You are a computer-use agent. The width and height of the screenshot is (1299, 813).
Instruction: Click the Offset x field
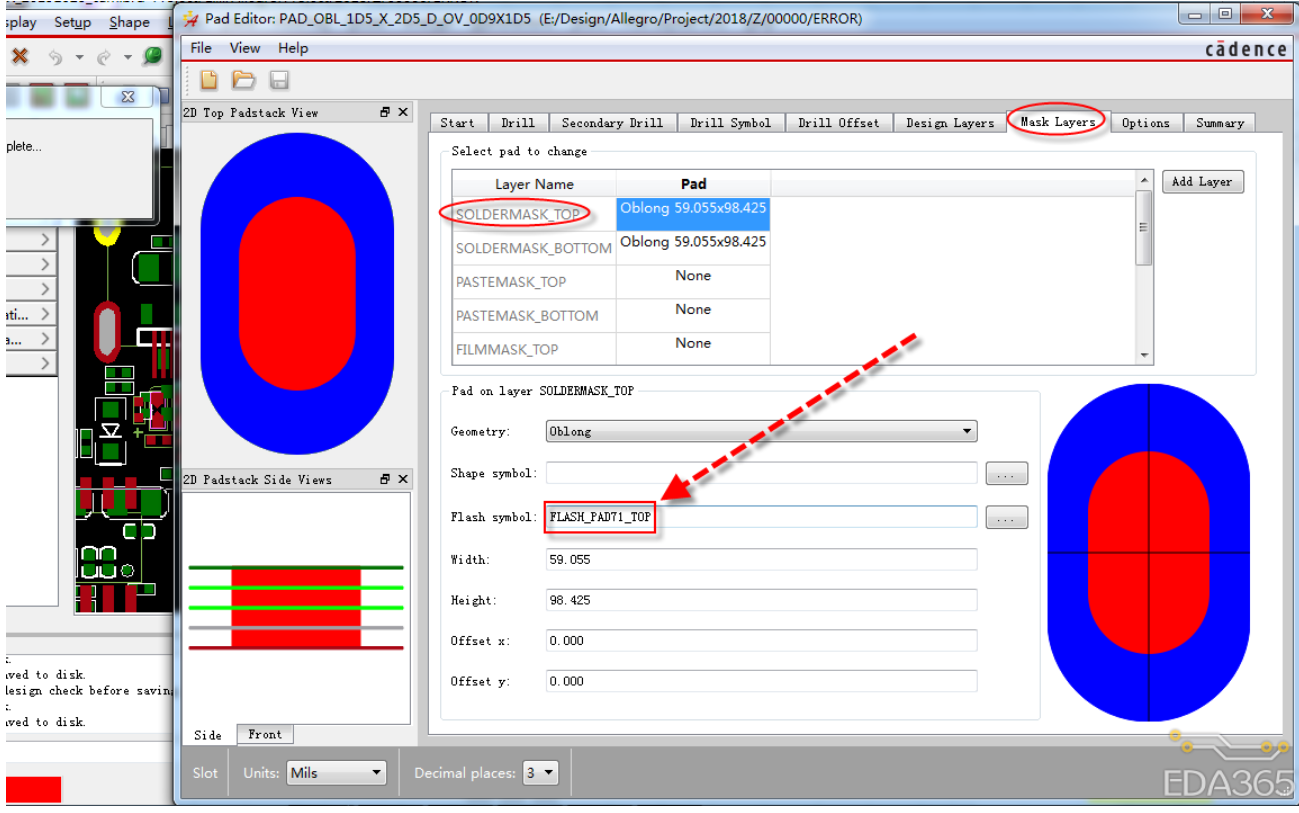click(761, 640)
